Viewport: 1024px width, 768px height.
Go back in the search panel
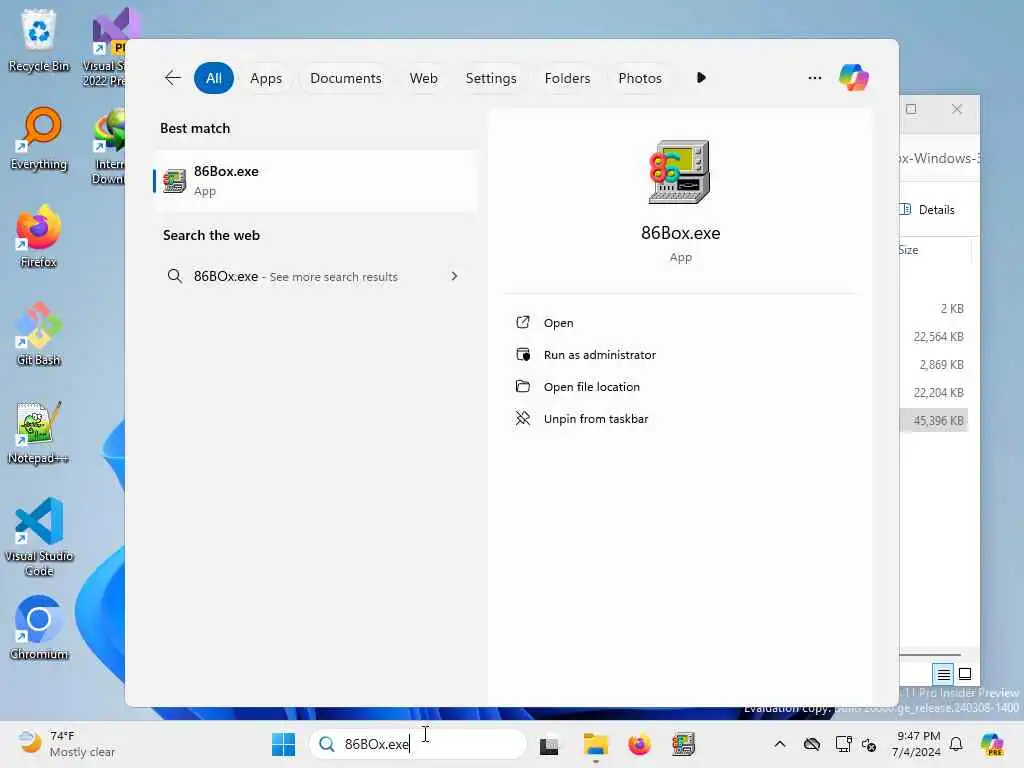(x=172, y=78)
